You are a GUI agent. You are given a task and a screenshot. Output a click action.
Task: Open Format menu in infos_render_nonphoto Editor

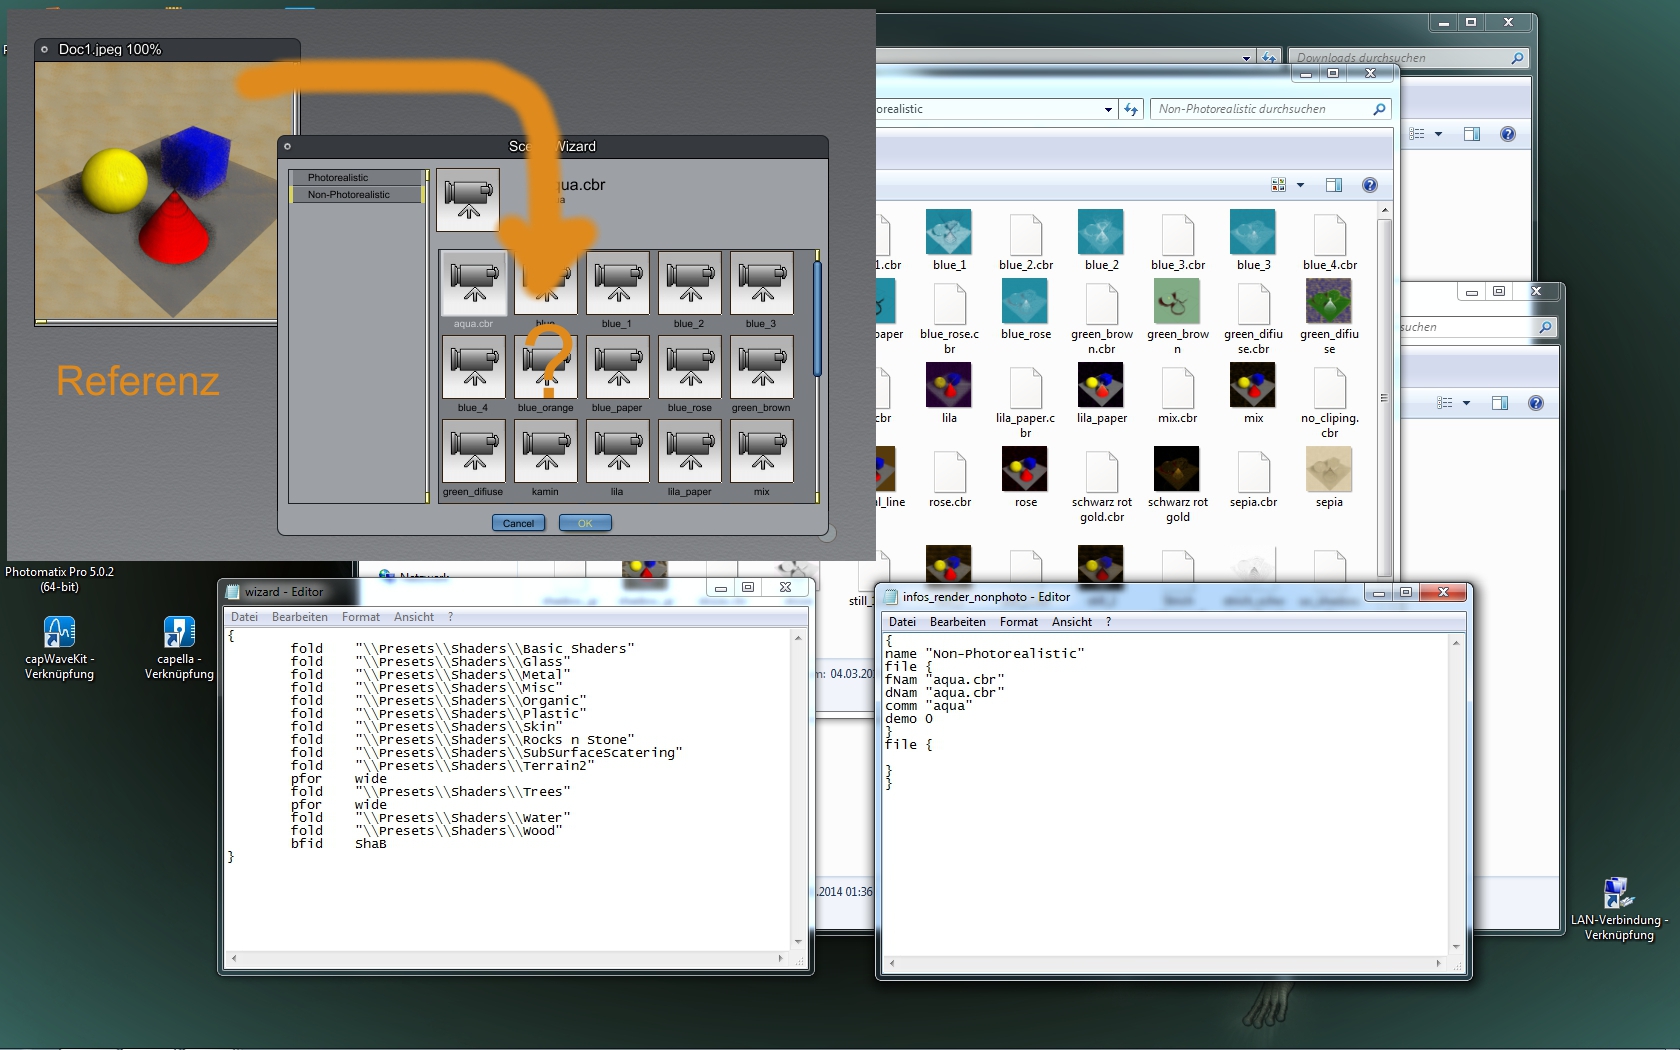click(1019, 622)
